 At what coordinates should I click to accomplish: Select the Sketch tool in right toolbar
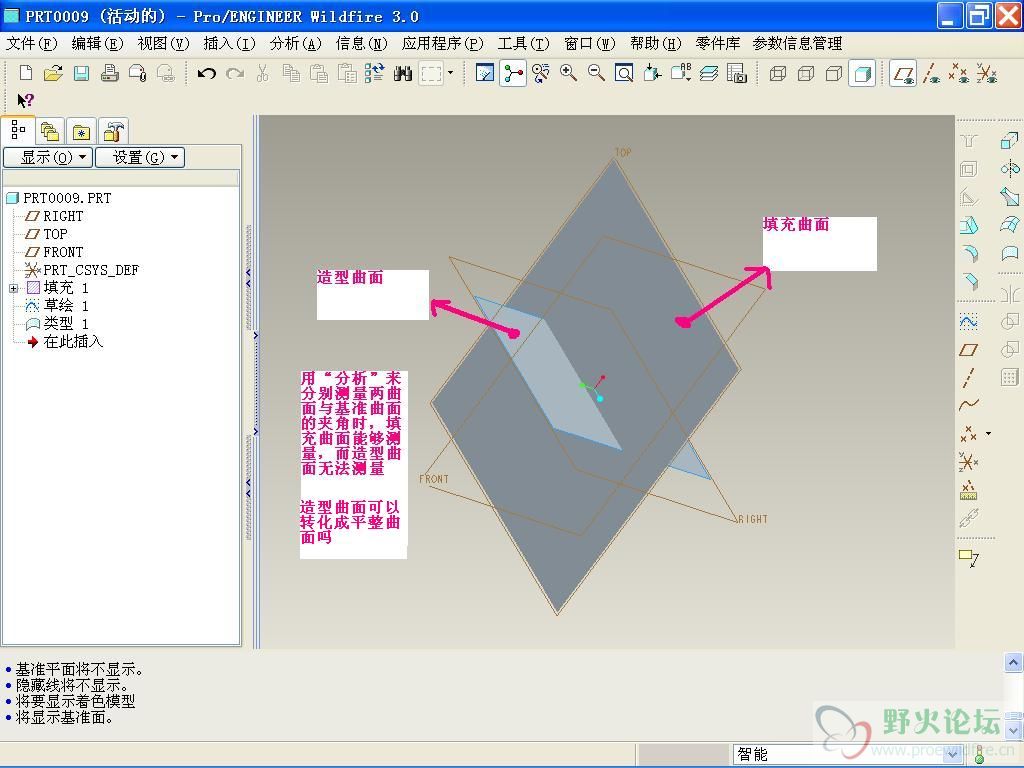pos(968,322)
